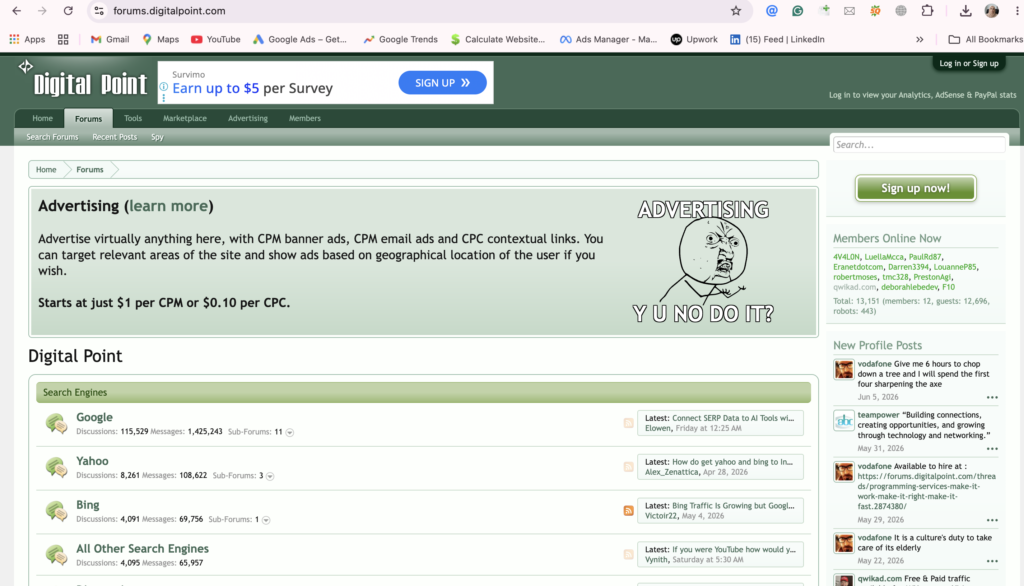
Task: Open options dots on vodafone May 29 post
Action: pyautogui.click(x=992, y=520)
